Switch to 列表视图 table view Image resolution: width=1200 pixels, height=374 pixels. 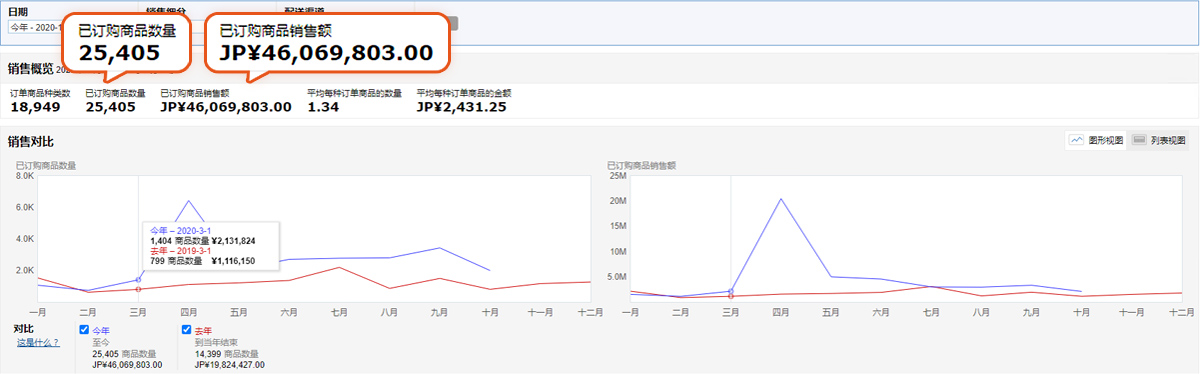pyautogui.click(x=1159, y=141)
